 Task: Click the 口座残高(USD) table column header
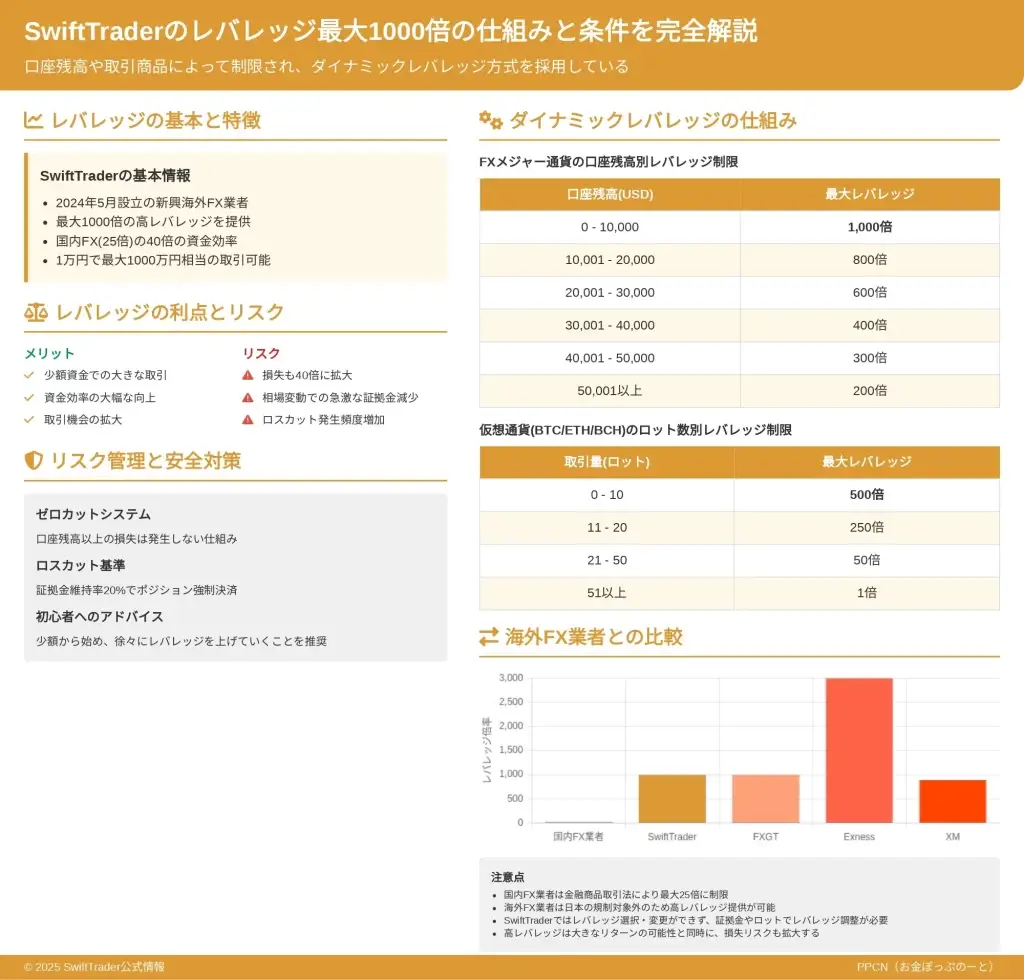(x=609, y=194)
